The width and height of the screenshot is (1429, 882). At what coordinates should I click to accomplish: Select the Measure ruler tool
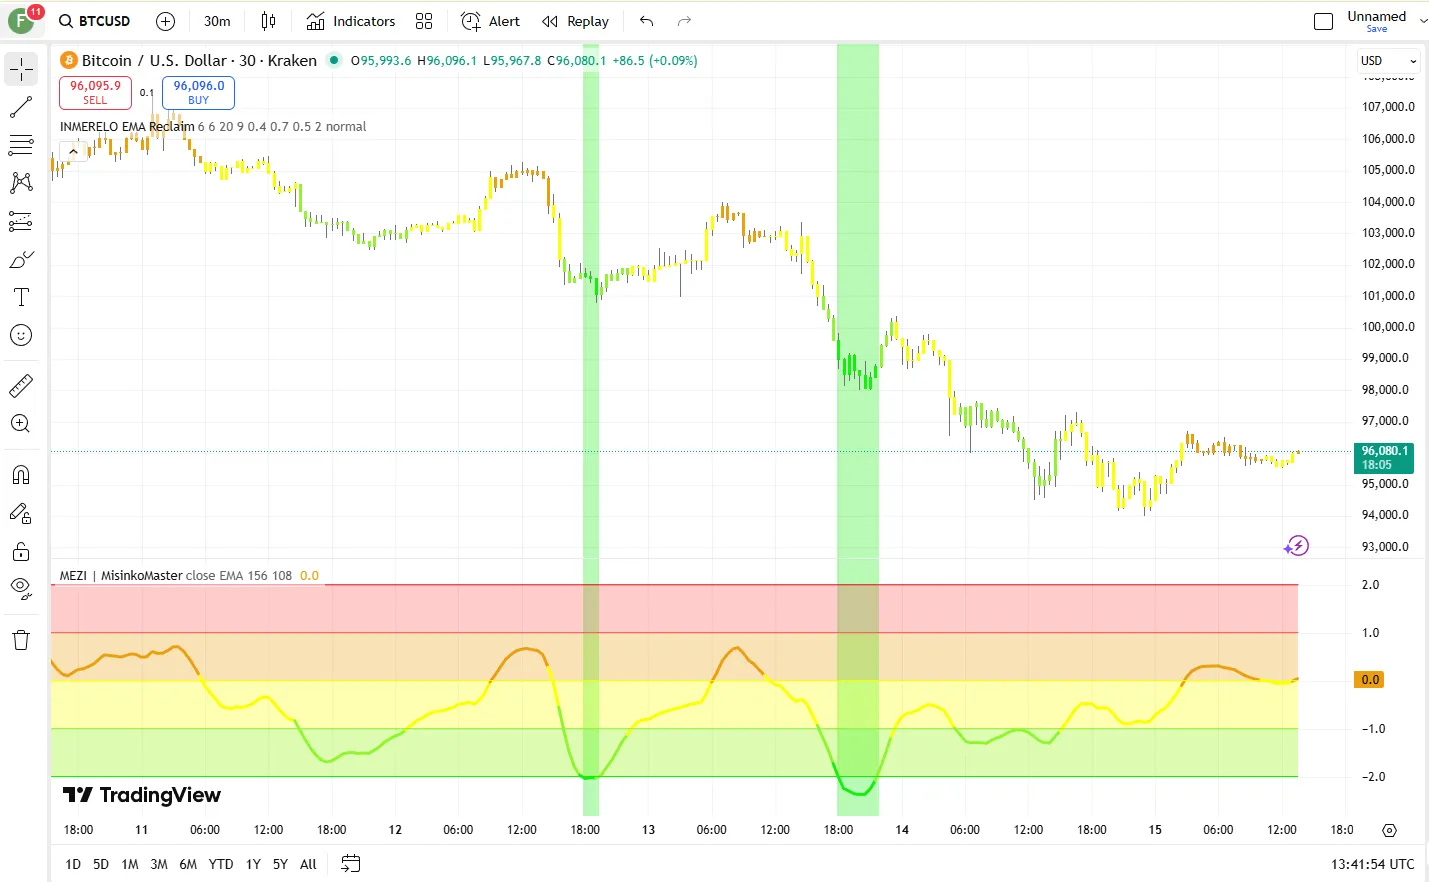point(21,385)
